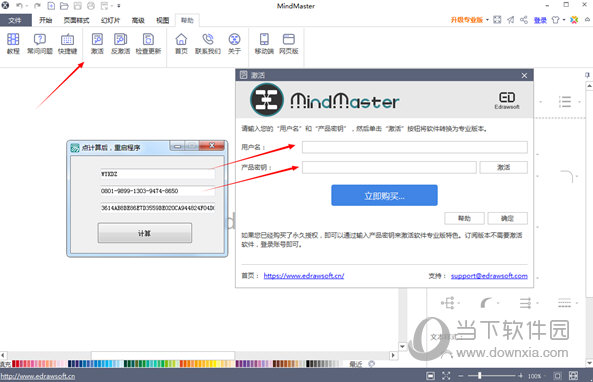This screenshot has width=593, height=382.
Task: Click the 确定 OK button in activation dialog
Action: coord(508,218)
